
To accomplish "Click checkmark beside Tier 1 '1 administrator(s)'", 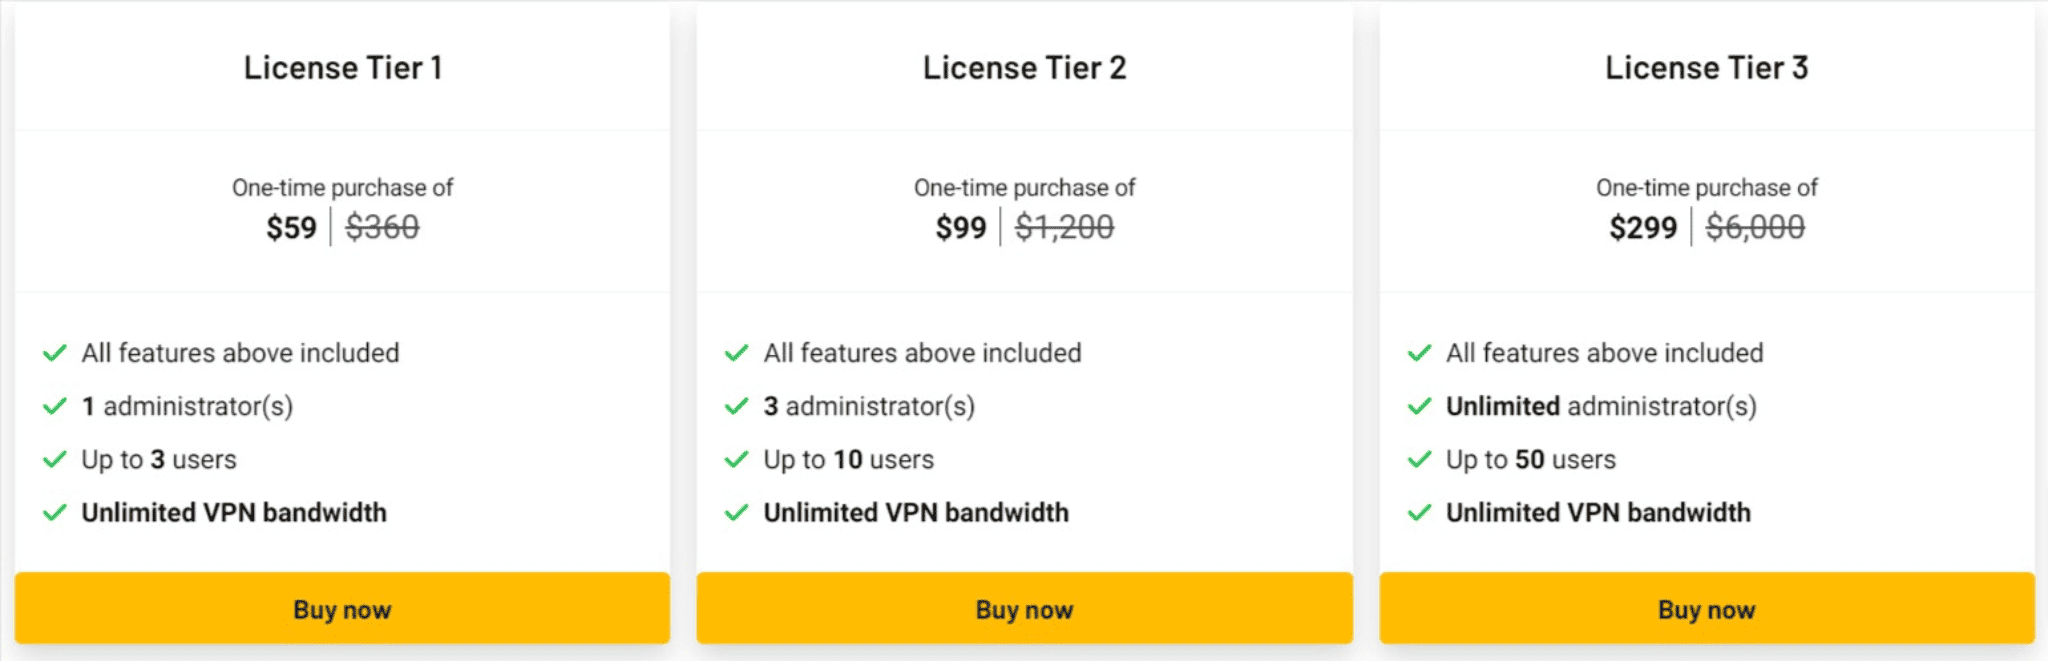I will 55,406.
